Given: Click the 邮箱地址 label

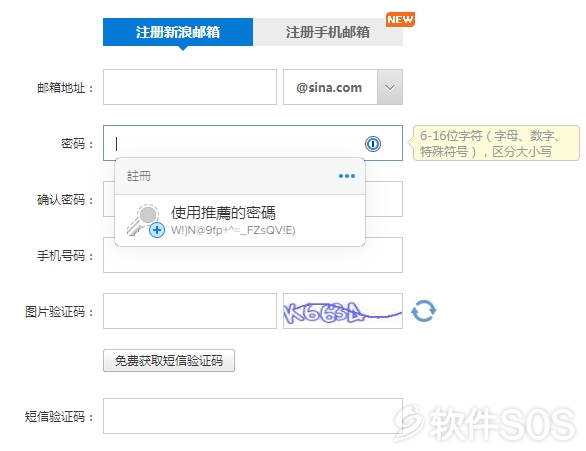Looking at the screenshot, I should click(65, 88).
